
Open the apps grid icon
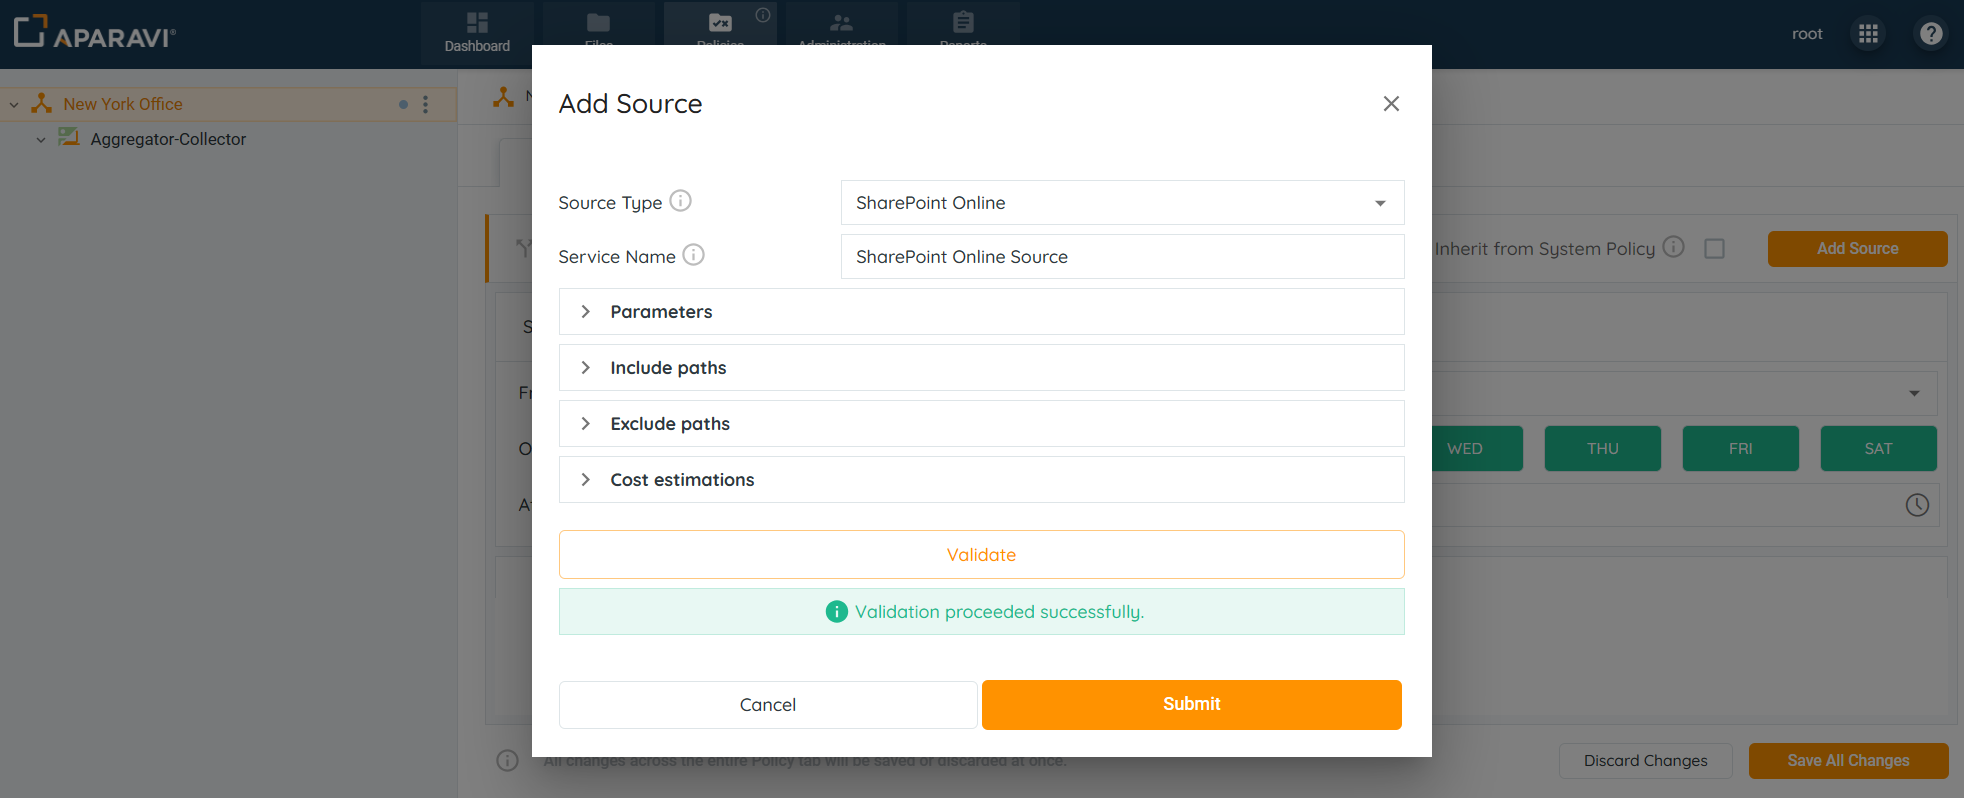pos(1868,34)
